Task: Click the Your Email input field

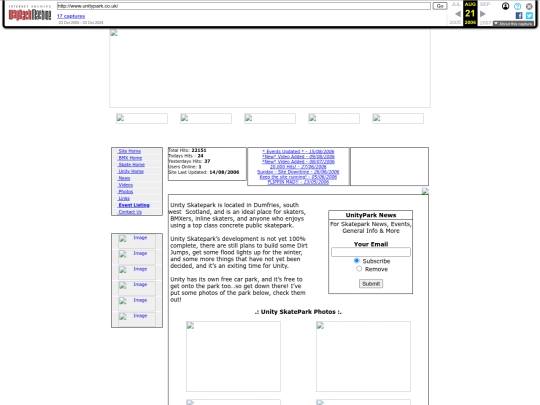Action: tap(371, 252)
